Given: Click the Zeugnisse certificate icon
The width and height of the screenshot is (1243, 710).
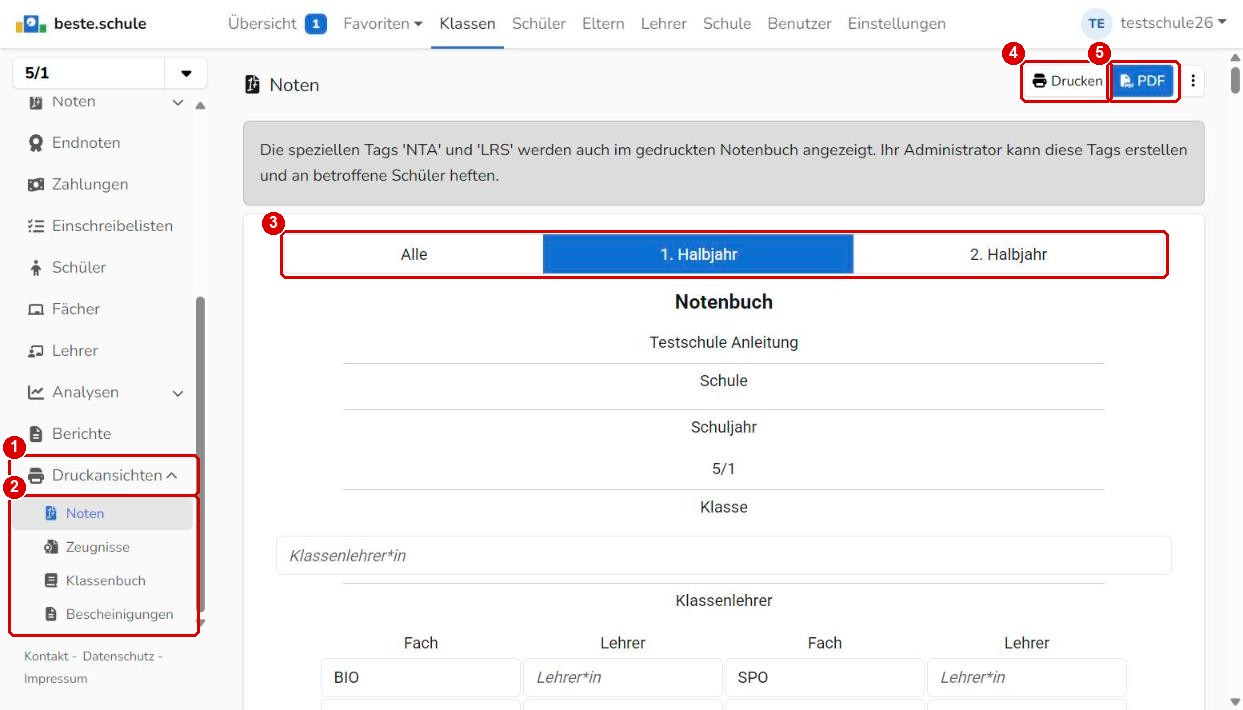Looking at the screenshot, I should click(52, 547).
